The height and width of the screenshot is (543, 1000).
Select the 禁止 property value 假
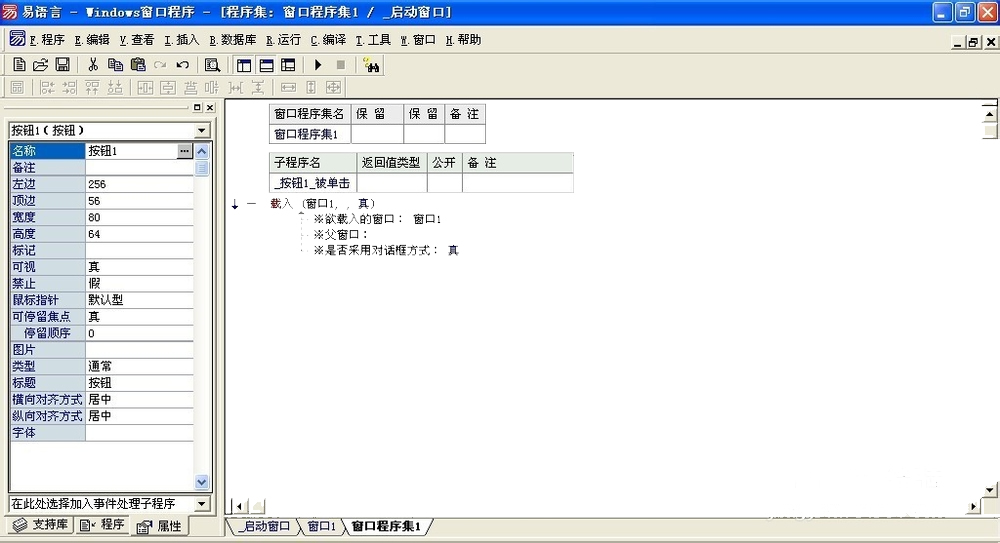(139, 283)
